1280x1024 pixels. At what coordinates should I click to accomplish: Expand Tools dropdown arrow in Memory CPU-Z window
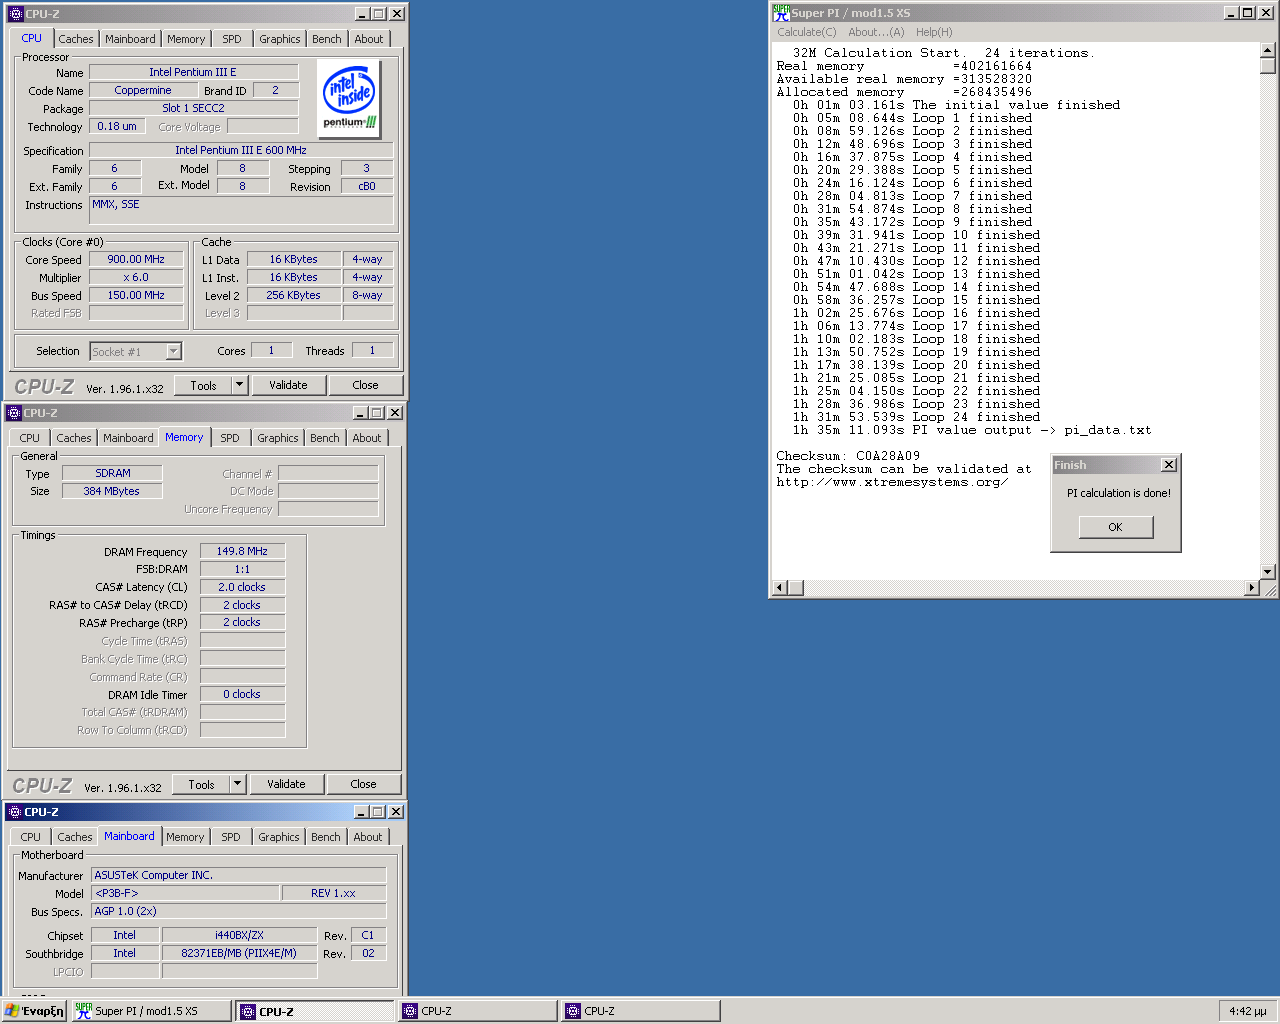pos(237,784)
